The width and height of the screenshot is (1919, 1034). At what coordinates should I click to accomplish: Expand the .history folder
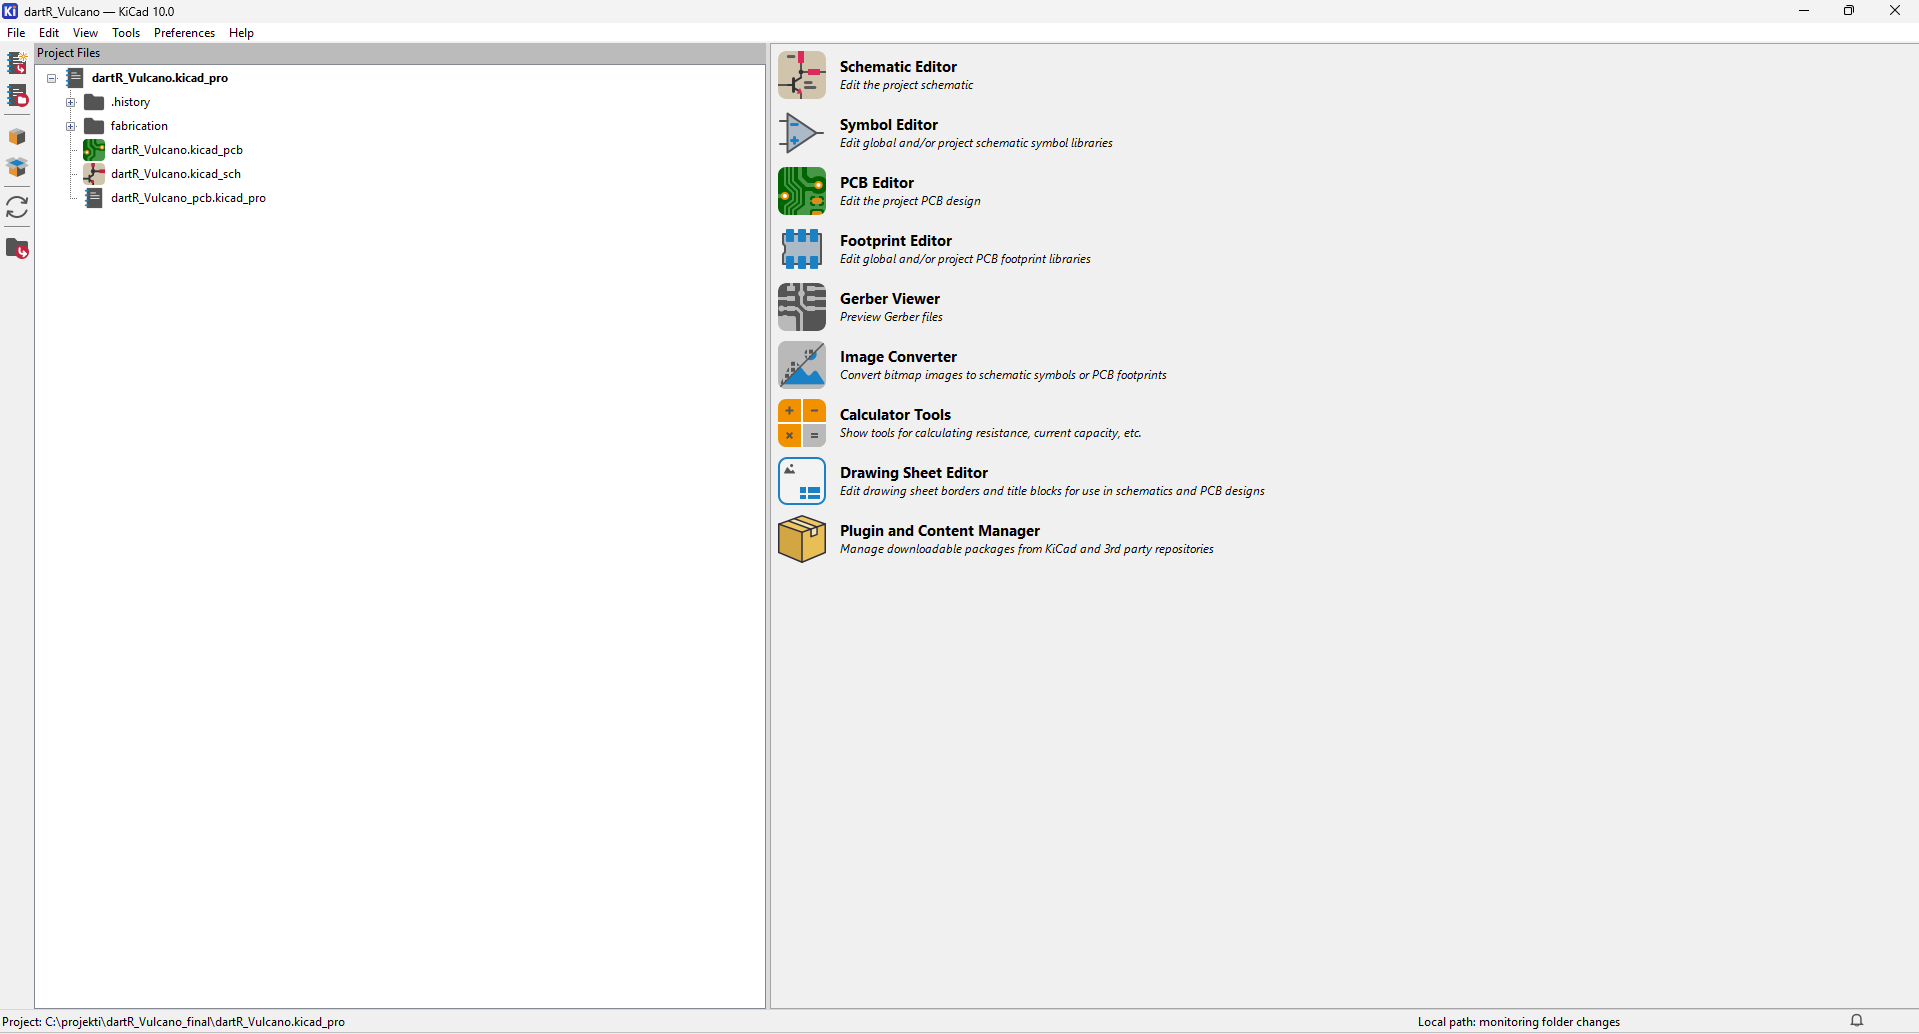pyautogui.click(x=71, y=102)
